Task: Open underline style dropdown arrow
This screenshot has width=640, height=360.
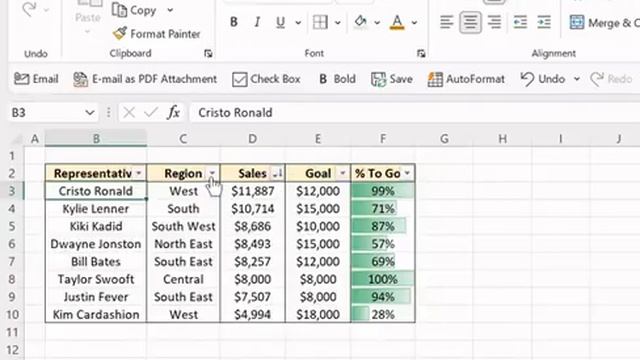Action: [x=298, y=22]
